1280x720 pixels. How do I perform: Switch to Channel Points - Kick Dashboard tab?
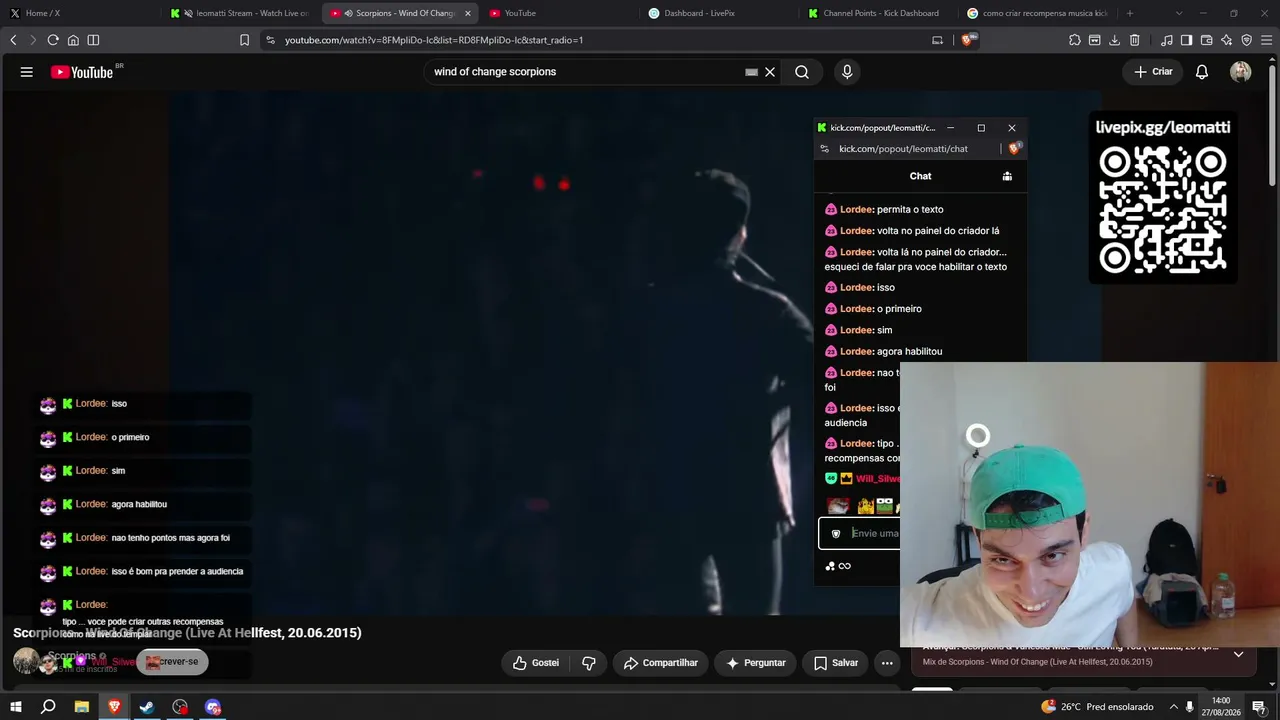(878, 13)
